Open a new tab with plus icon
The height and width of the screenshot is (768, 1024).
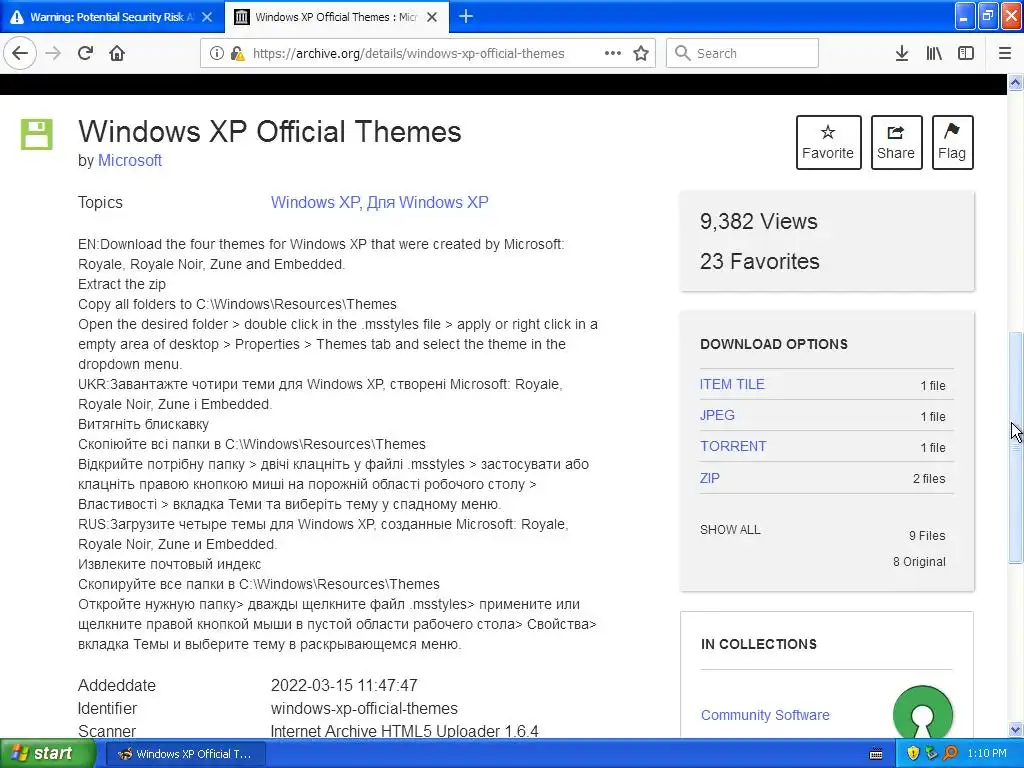[466, 16]
